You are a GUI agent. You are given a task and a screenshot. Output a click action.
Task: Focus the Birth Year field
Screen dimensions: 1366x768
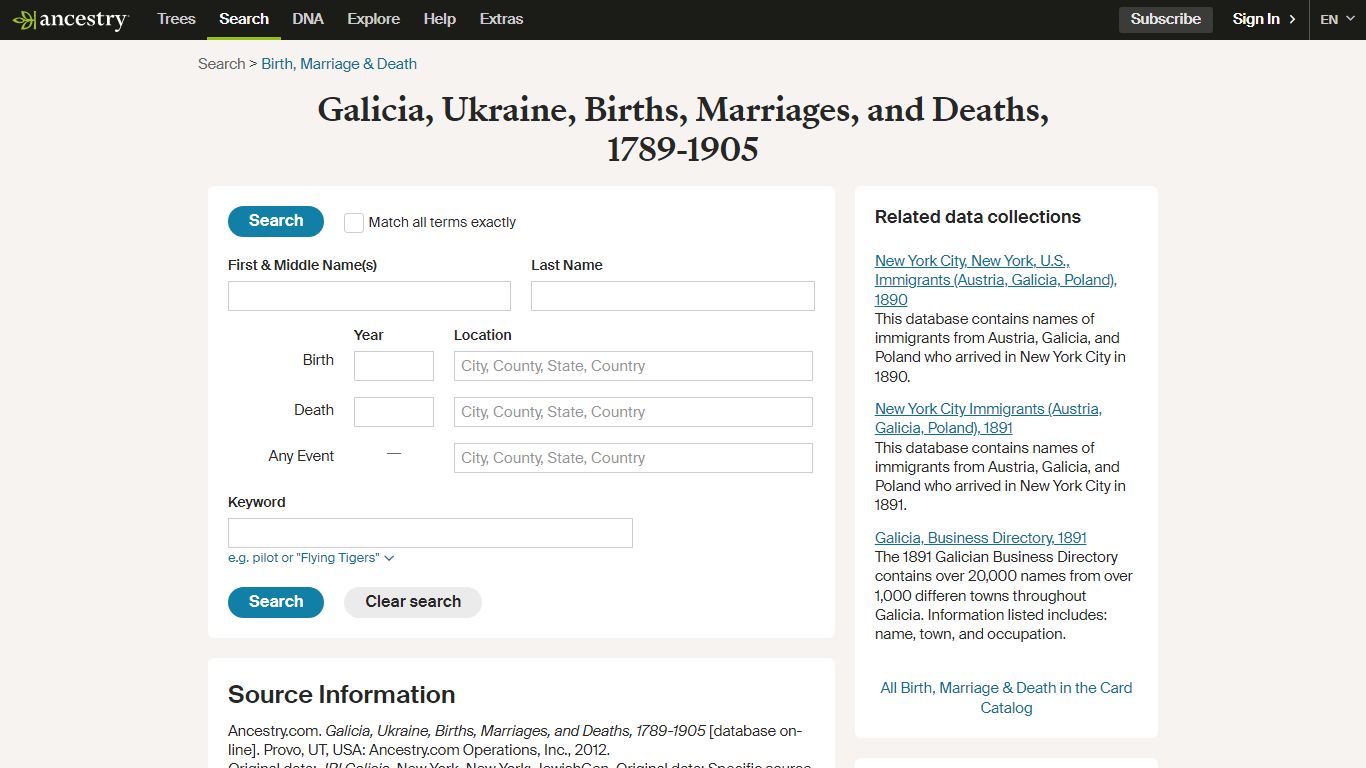(x=394, y=366)
